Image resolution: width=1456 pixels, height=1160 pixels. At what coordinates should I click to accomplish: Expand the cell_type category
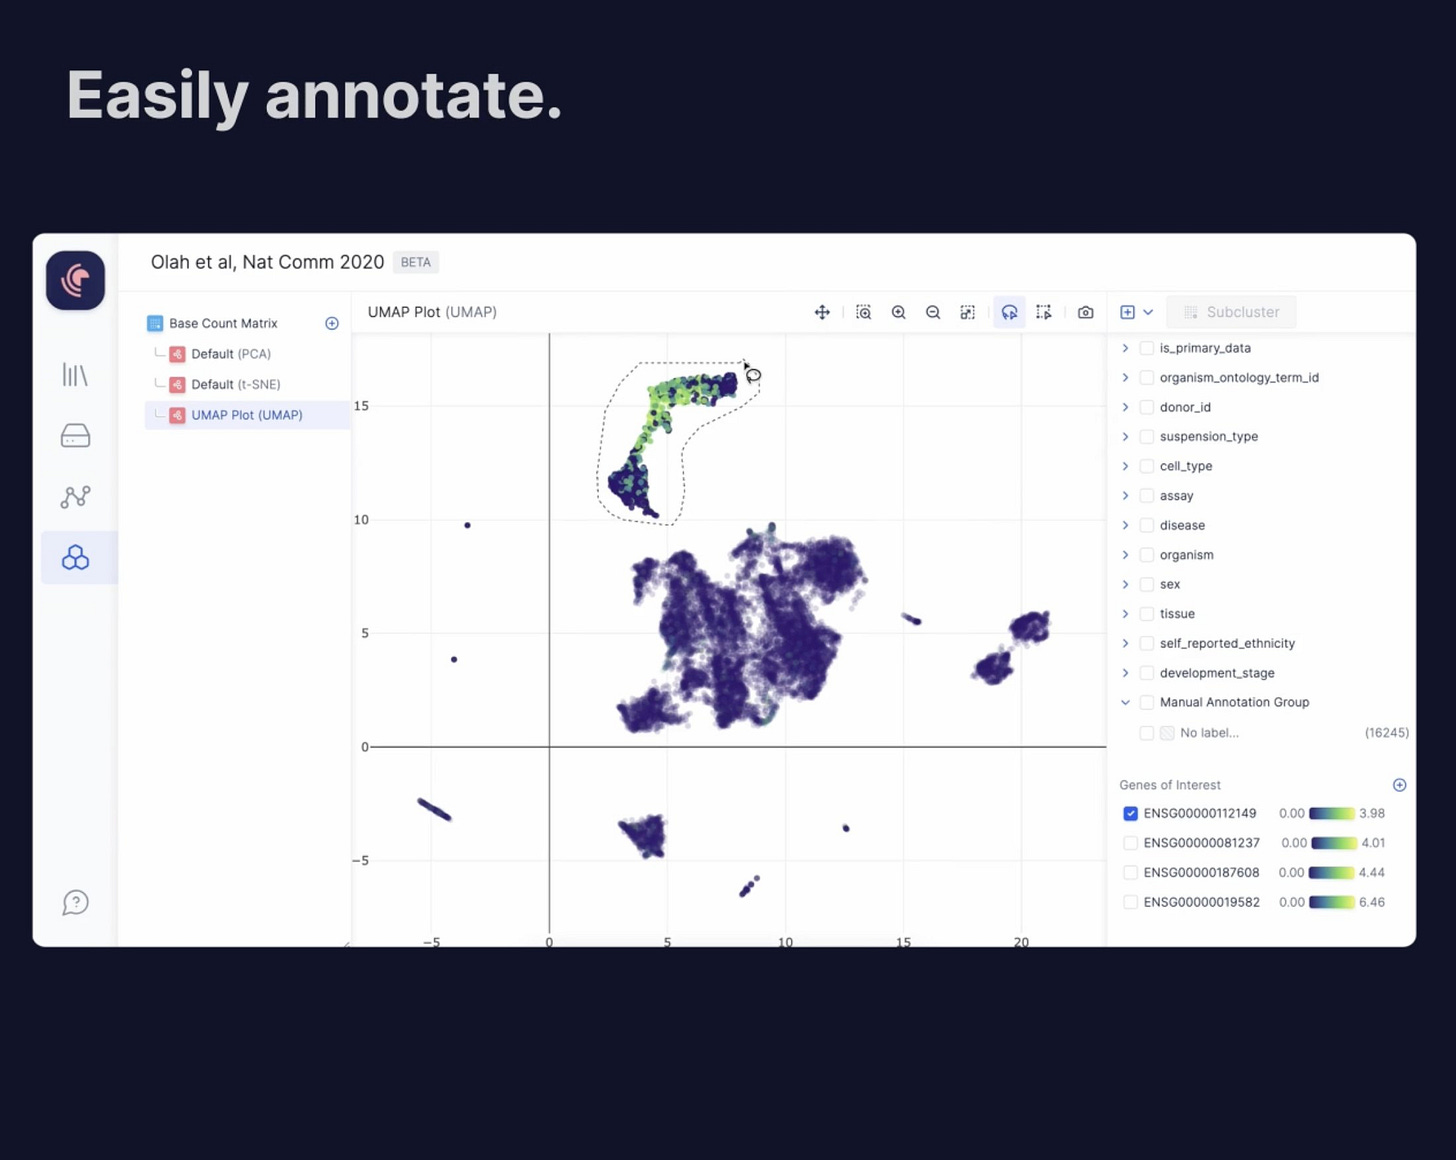point(1125,466)
